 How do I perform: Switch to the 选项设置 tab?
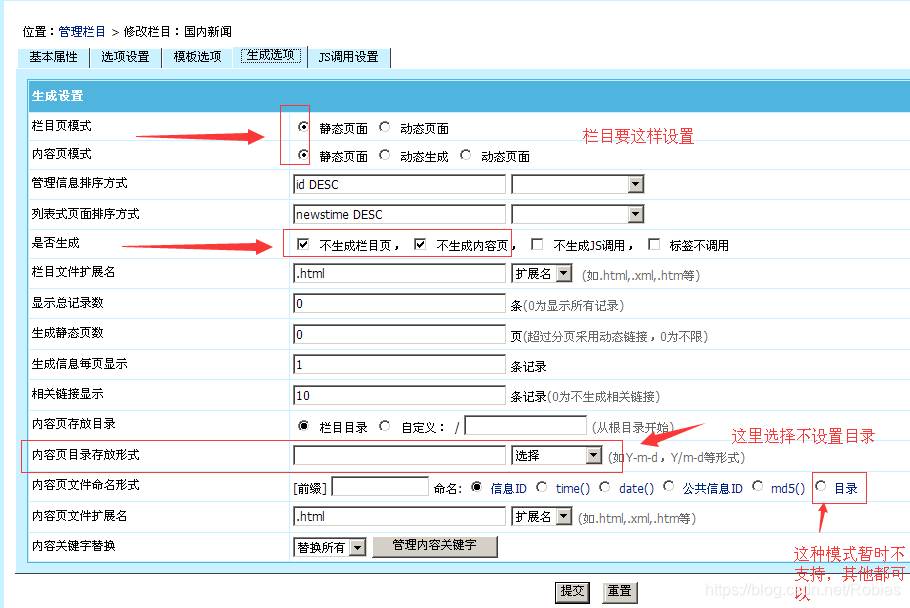pyautogui.click(x=125, y=57)
